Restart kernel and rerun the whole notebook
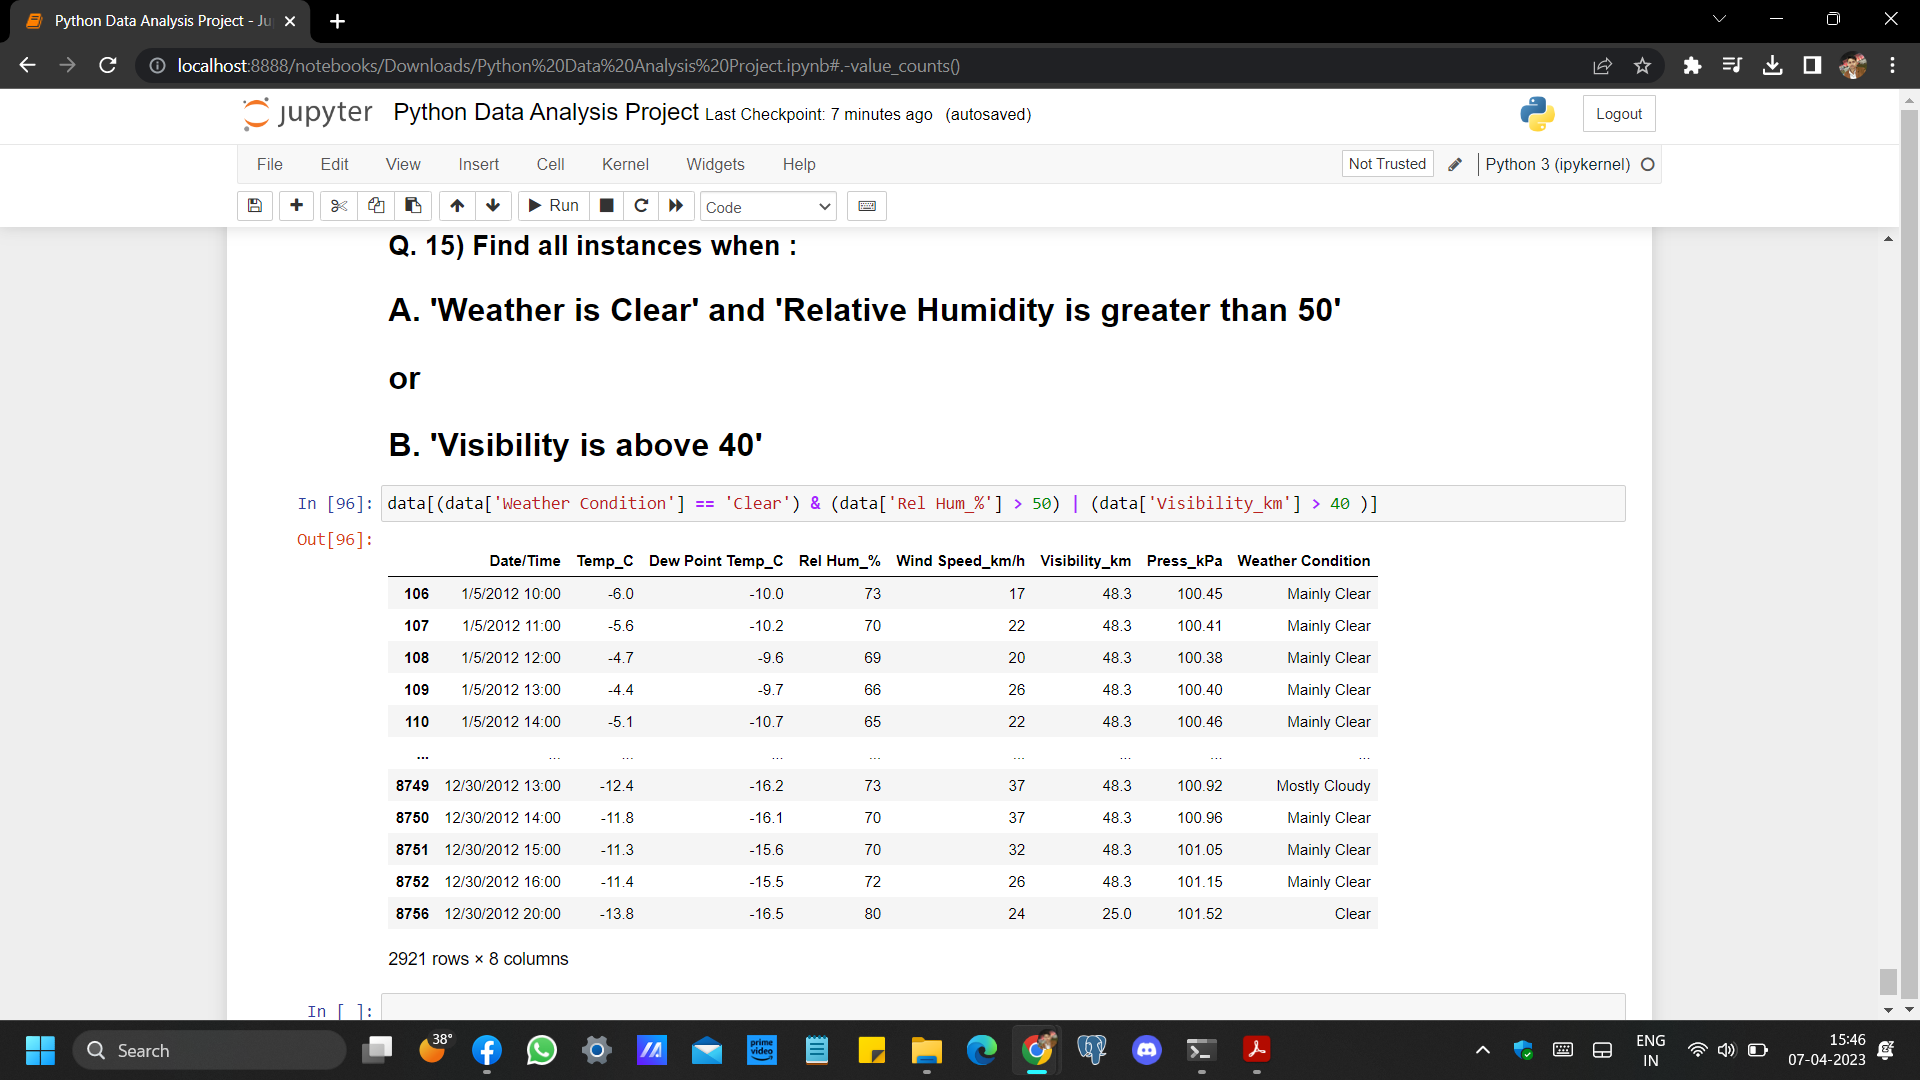The width and height of the screenshot is (1920, 1080). click(676, 206)
